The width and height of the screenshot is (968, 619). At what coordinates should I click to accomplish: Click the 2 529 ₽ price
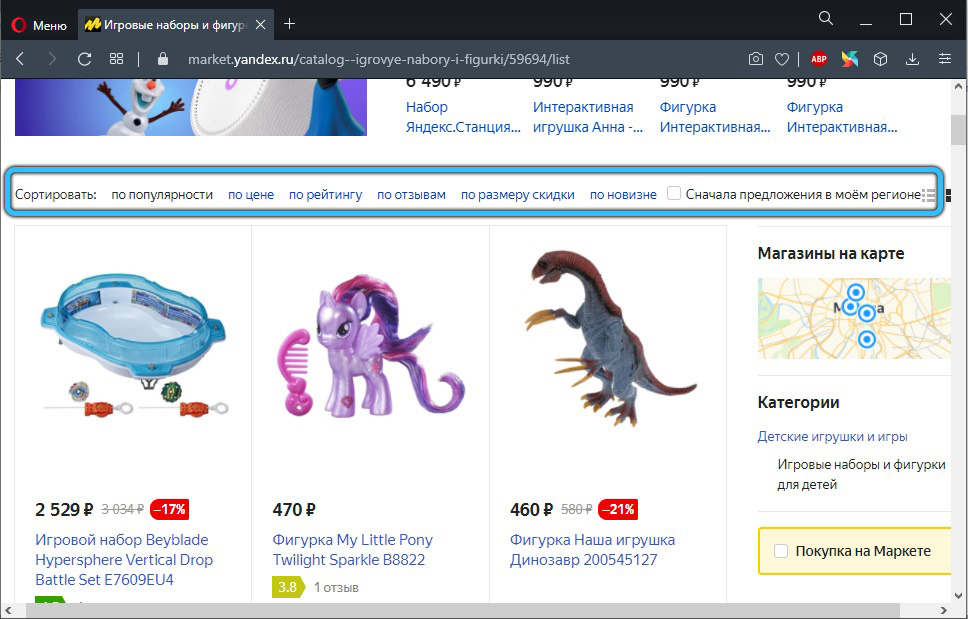pos(64,510)
